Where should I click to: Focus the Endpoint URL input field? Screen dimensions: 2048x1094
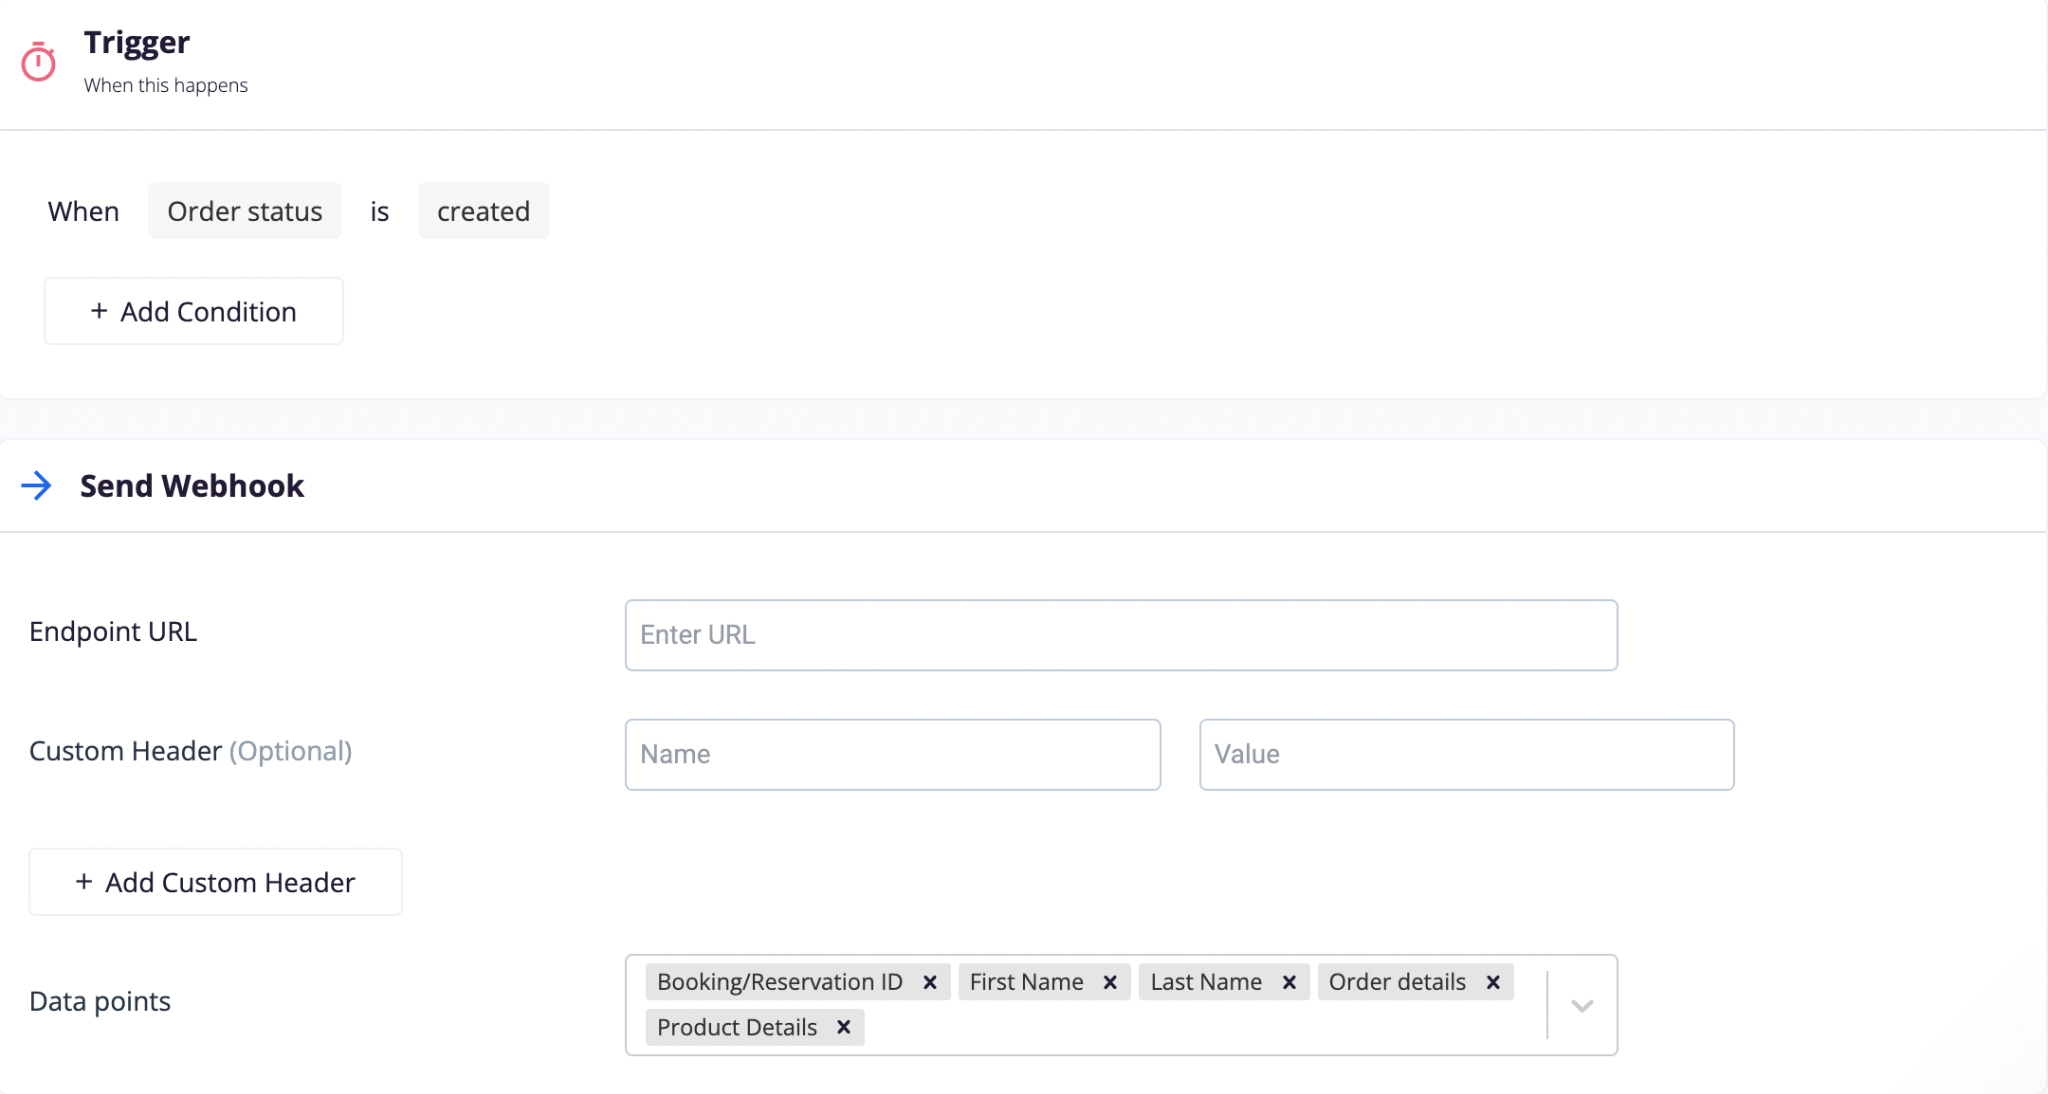1120,635
